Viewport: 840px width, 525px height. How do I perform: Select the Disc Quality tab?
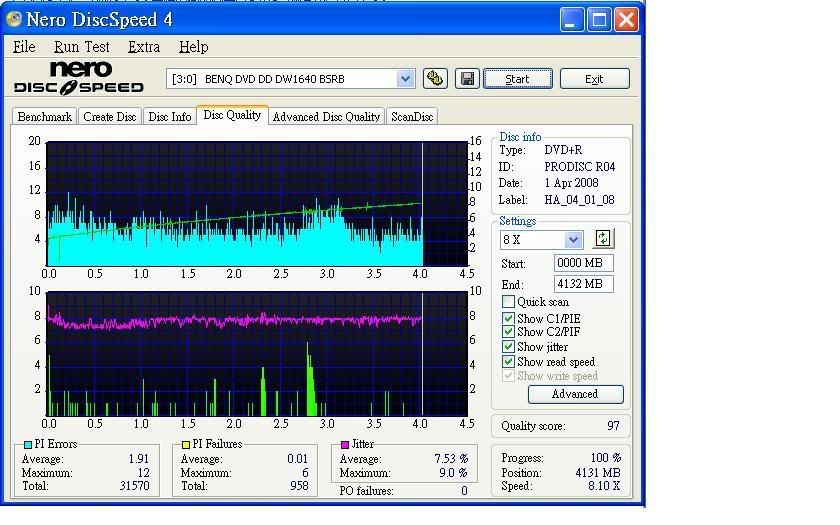(232, 115)
